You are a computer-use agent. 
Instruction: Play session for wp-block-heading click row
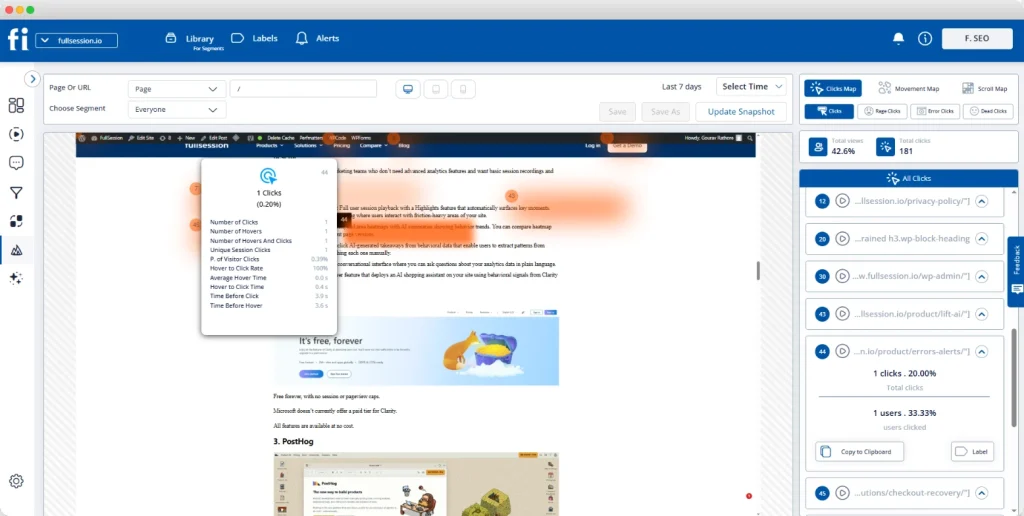click(x=842, y=239)
